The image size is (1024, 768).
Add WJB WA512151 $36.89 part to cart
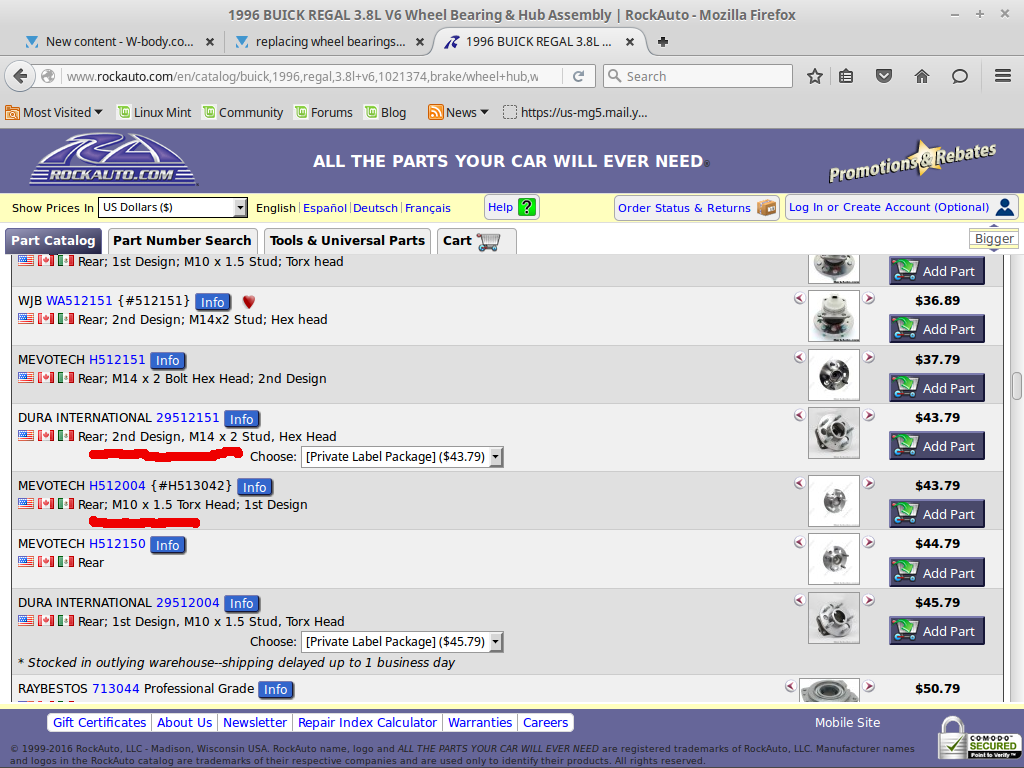[x=936, y=329]
